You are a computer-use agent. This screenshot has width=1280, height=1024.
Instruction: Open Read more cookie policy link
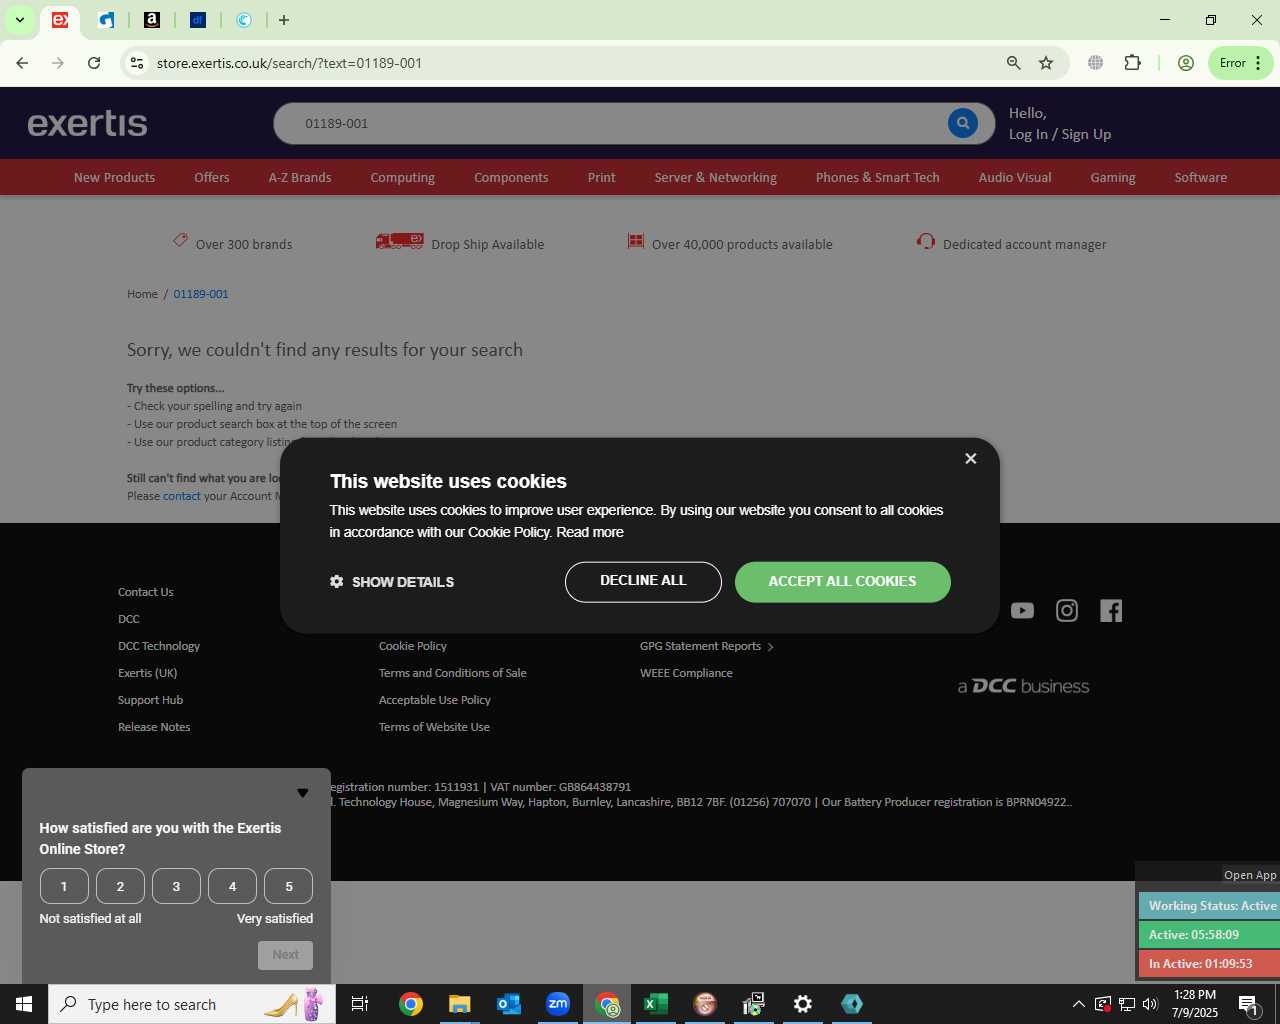(x=590, y=532)
